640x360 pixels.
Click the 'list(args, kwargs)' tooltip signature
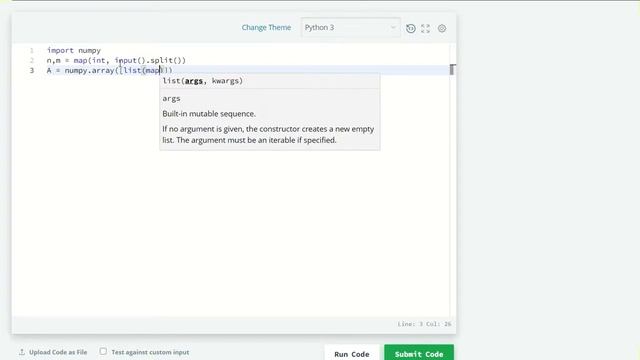203,81
